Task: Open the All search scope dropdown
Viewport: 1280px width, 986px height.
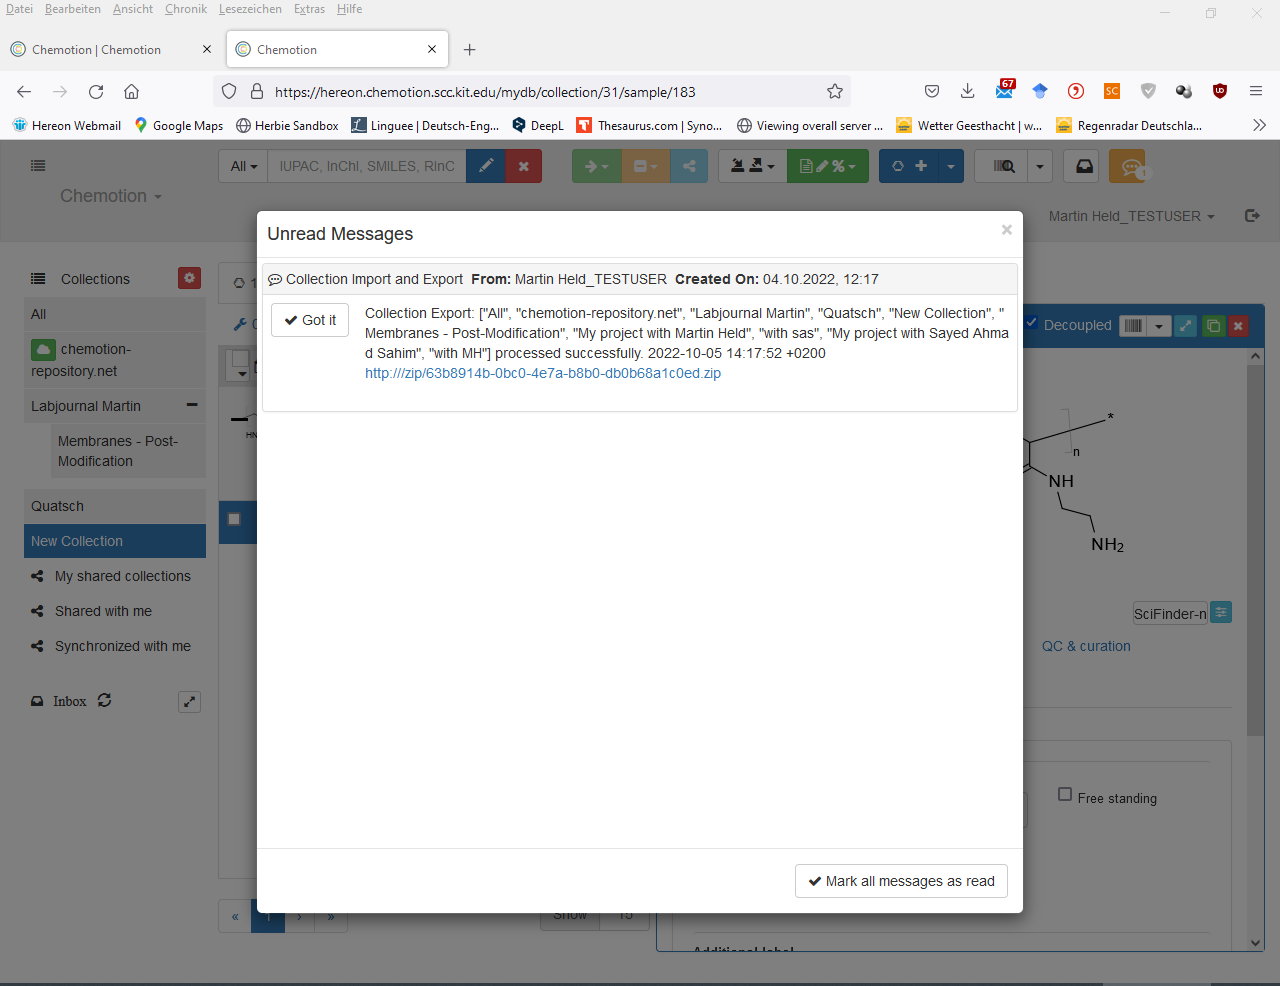Action: pos(242,166)
